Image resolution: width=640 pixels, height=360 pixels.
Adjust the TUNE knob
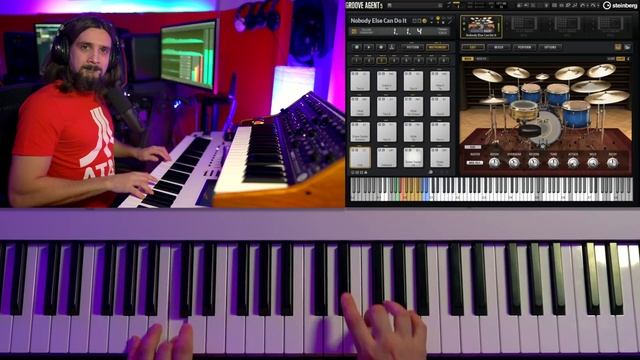553,163
